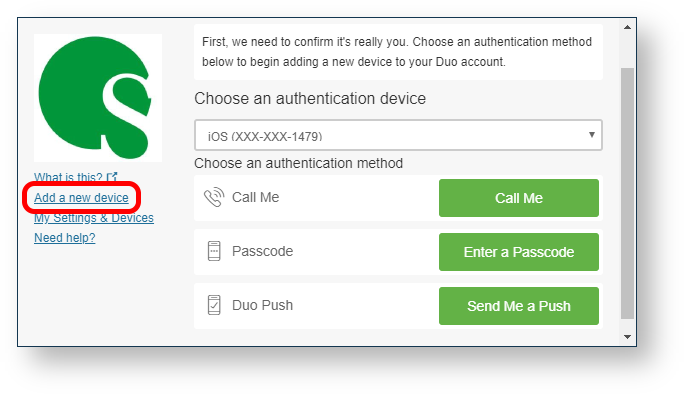685x395 pixels.
Task: Click the Passcode row label
Action: tap(263, 251)
